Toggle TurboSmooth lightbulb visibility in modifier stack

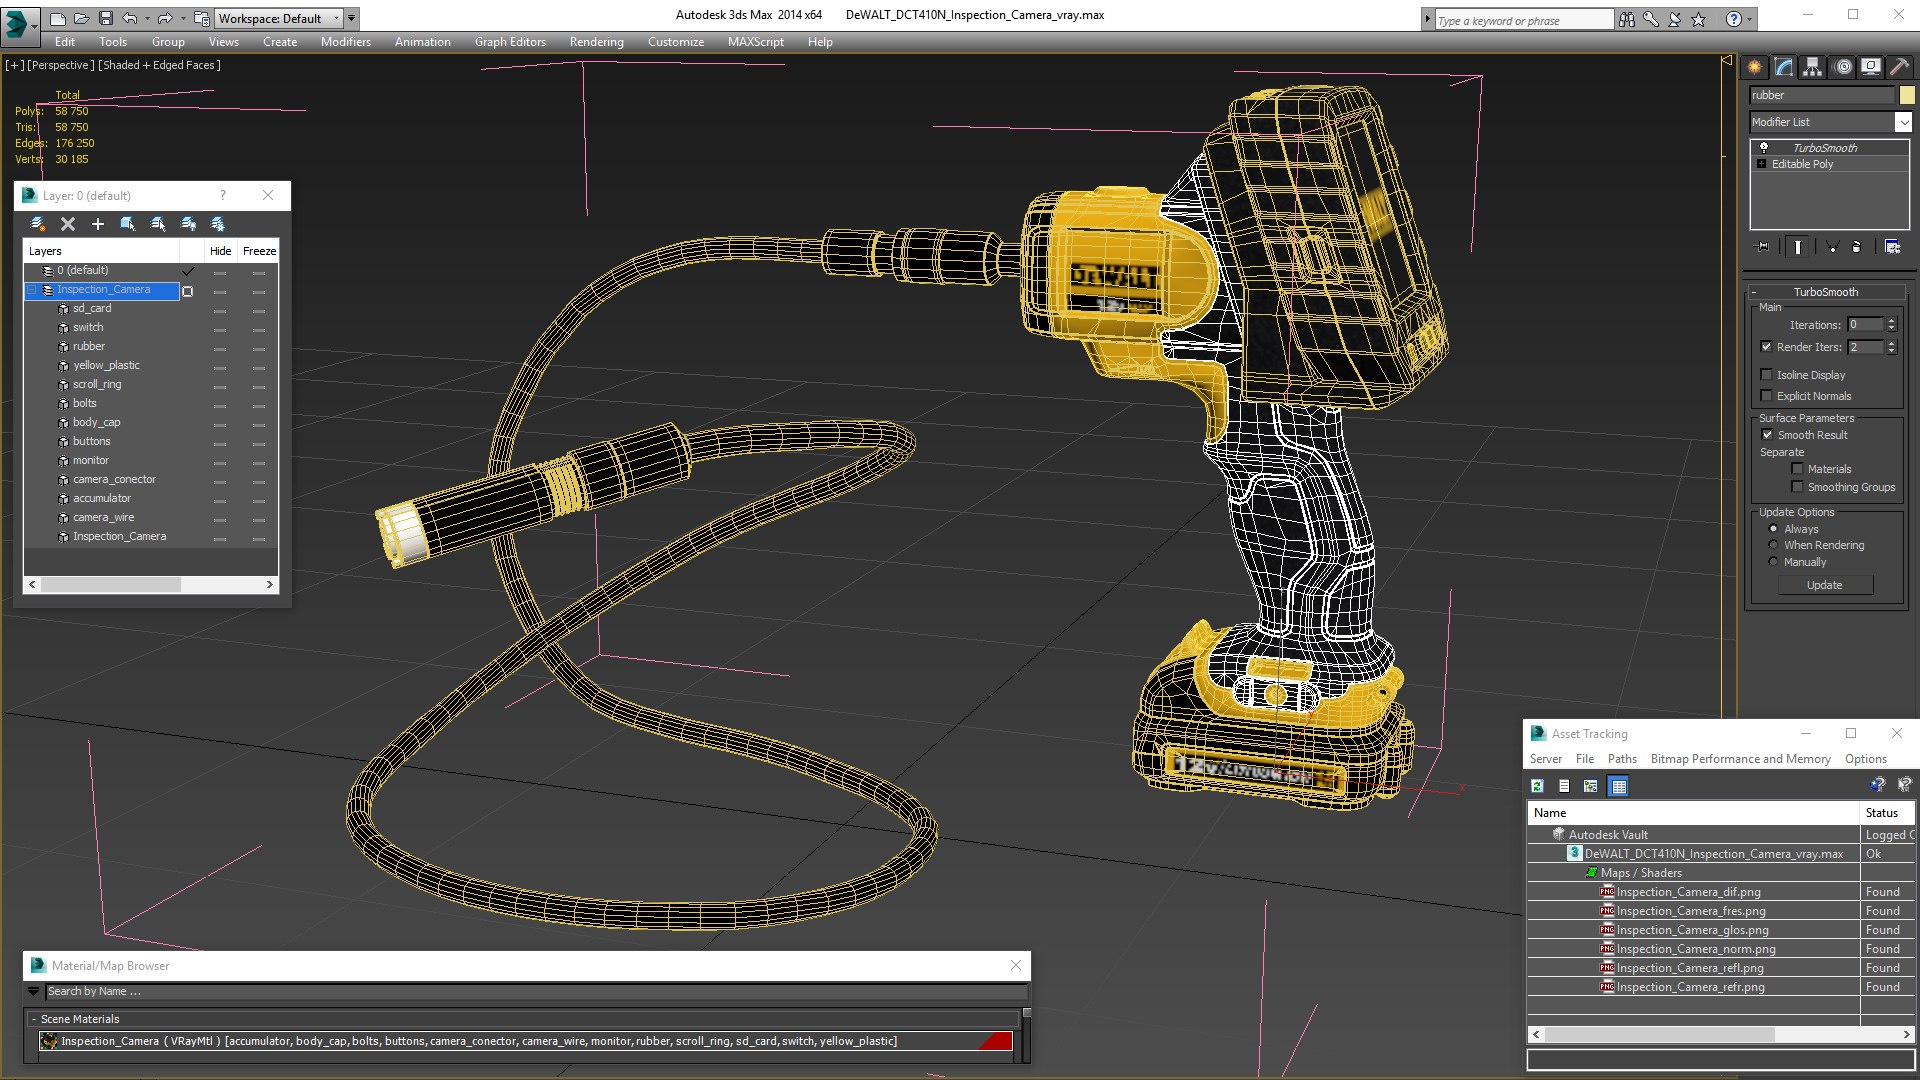1764,147
